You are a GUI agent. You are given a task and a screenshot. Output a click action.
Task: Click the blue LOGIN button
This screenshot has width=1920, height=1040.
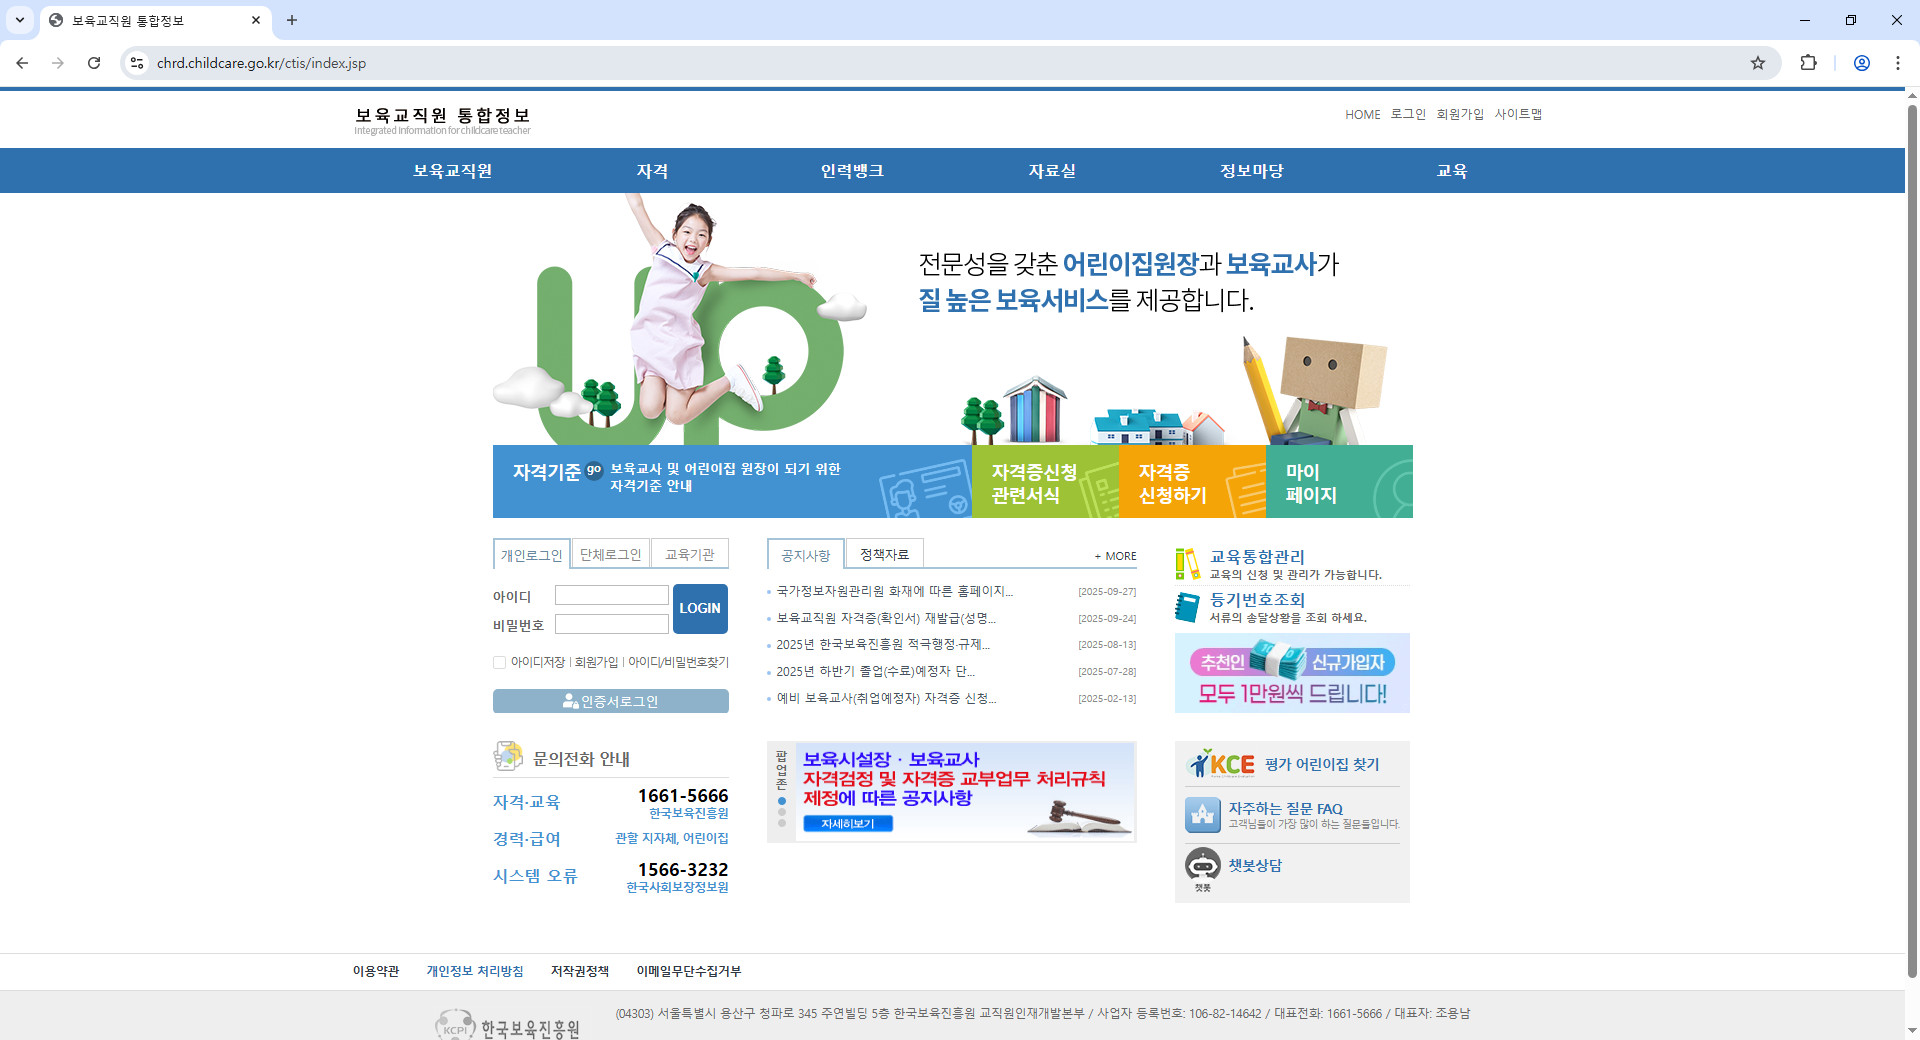(700, 608)
